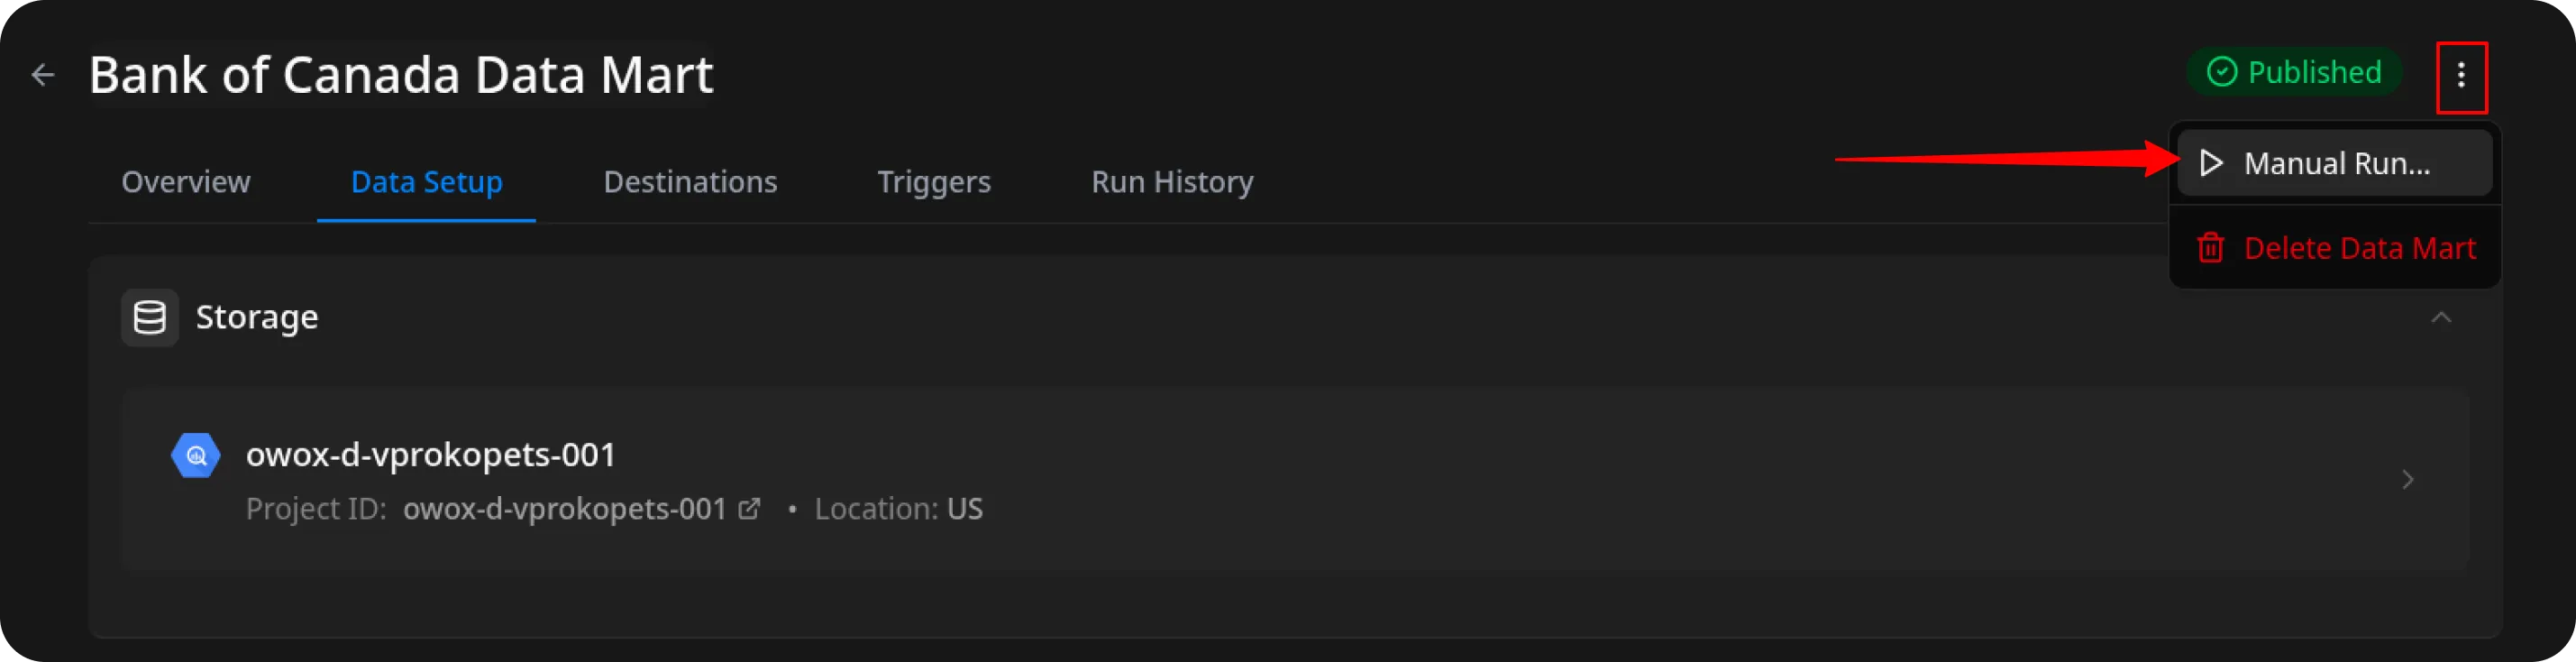Click the back arrow beside the title

pos(43,75)
